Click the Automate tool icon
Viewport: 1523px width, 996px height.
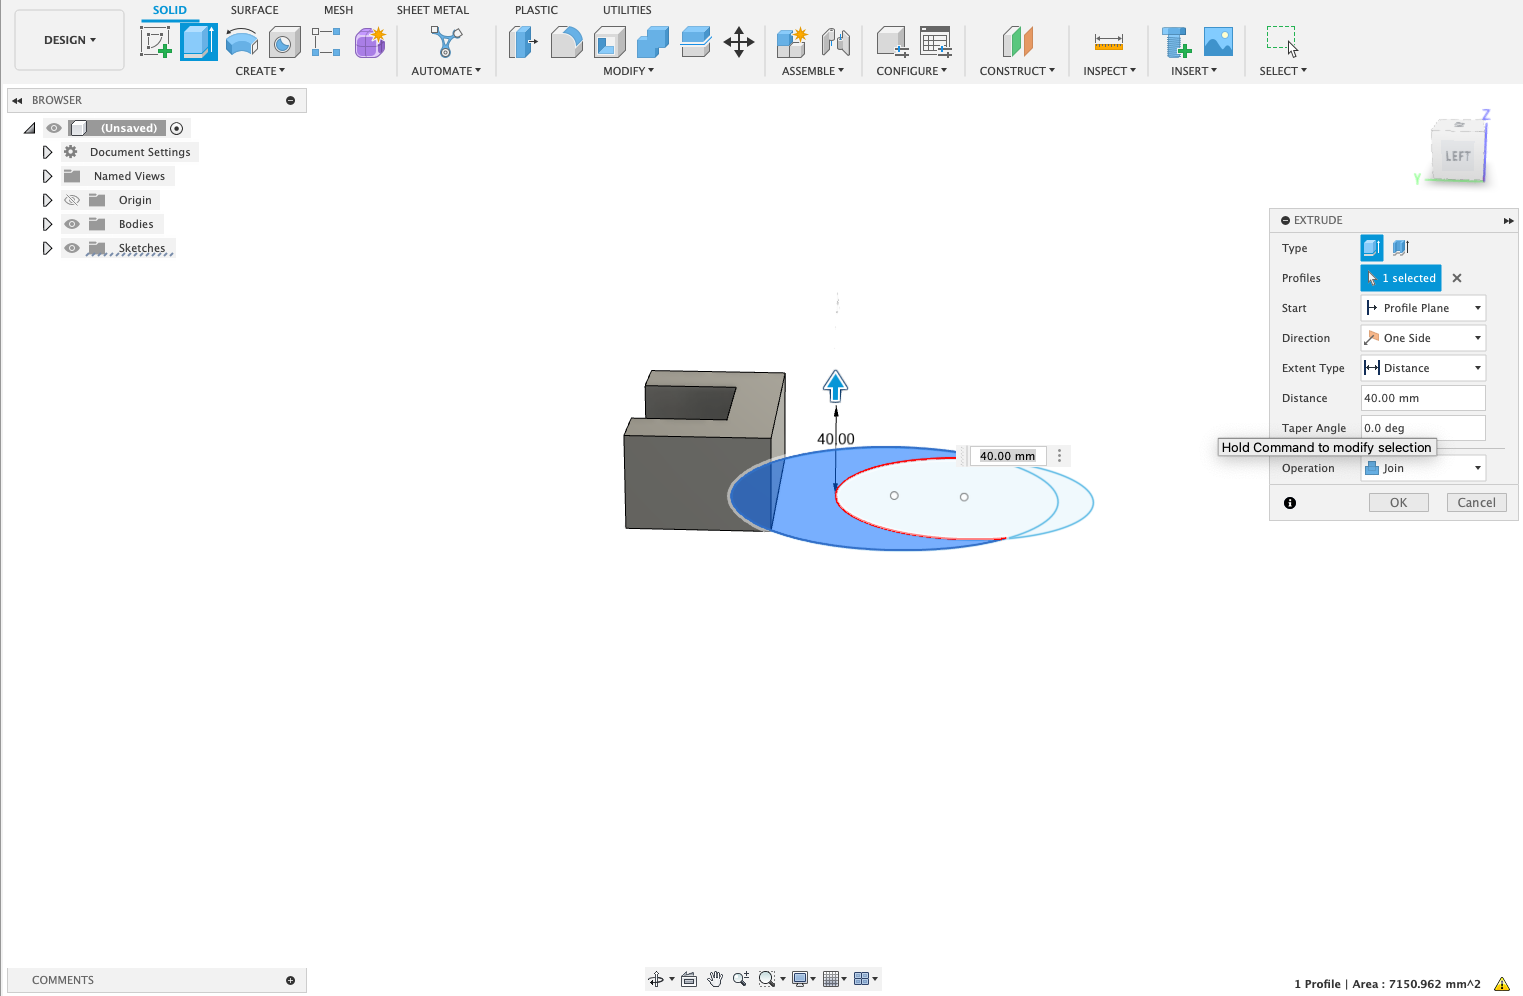click(446, 42)
